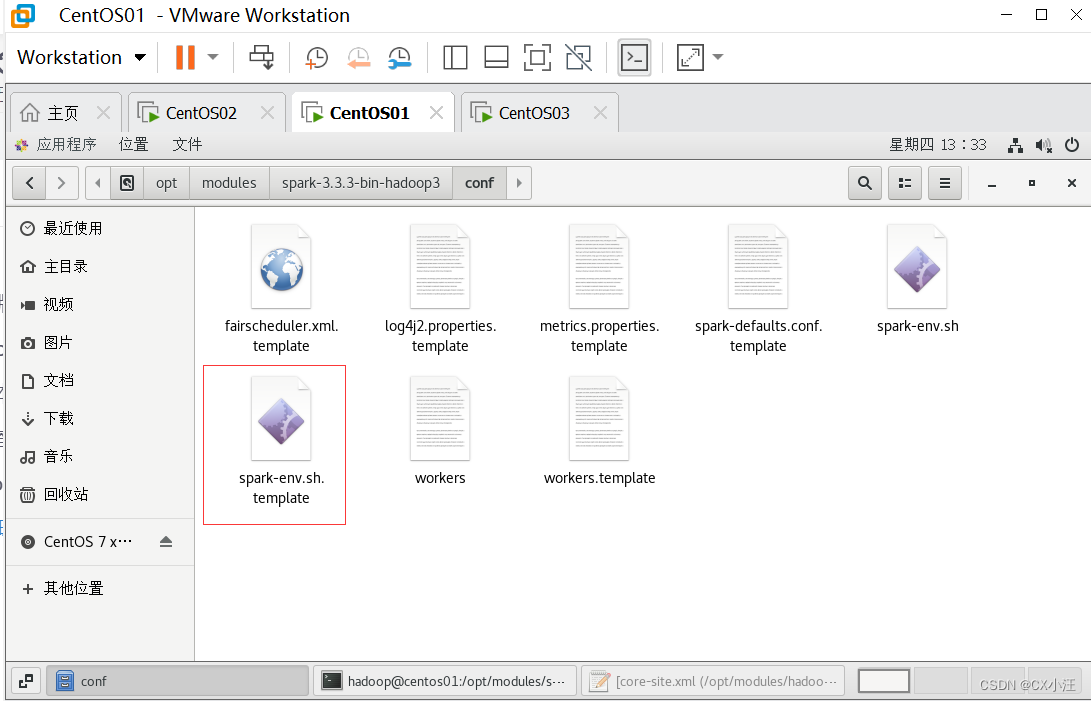Open 回收站 in sidebar
The height and width of the screenshot is (701, 1091).
100,494
